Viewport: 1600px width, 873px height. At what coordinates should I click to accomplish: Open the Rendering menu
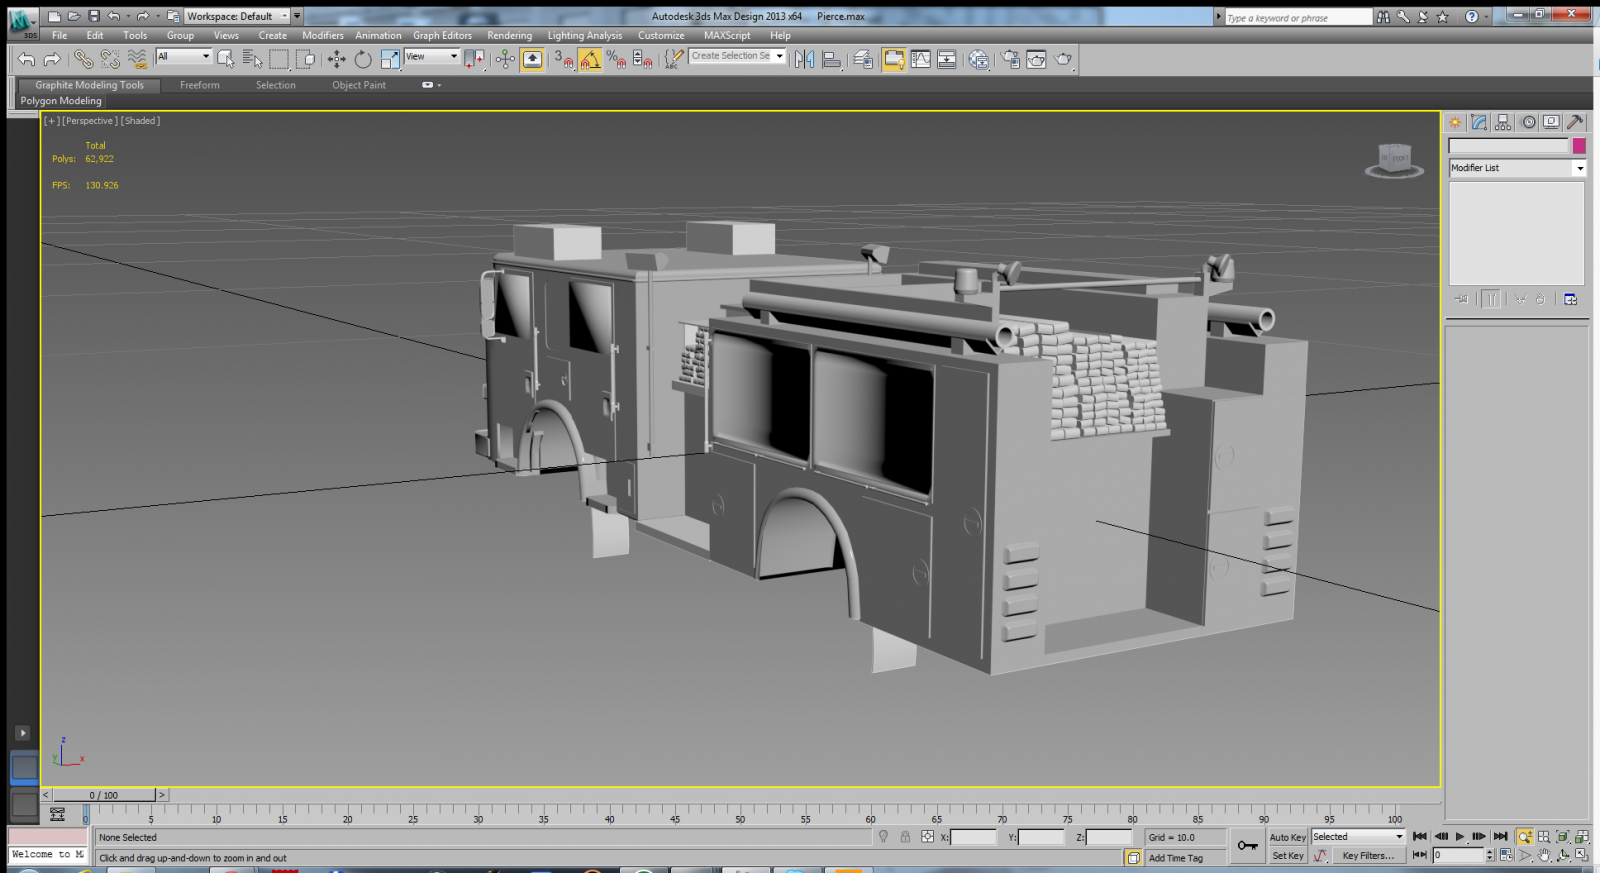pos(509,35)
